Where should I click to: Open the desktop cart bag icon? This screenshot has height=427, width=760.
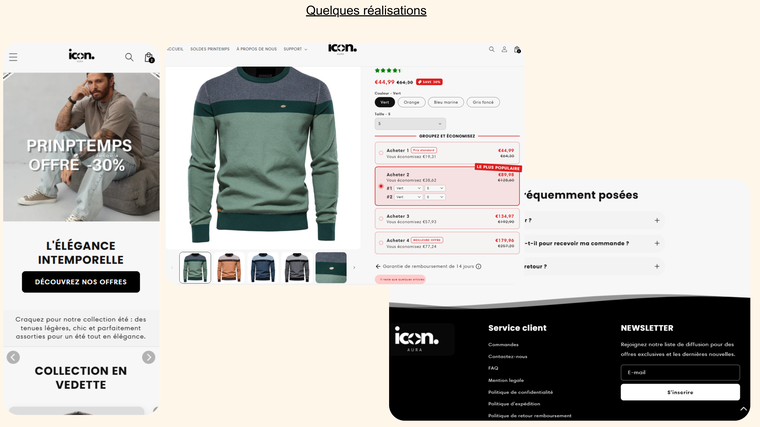pyautogui.click(x=517, y=49)
